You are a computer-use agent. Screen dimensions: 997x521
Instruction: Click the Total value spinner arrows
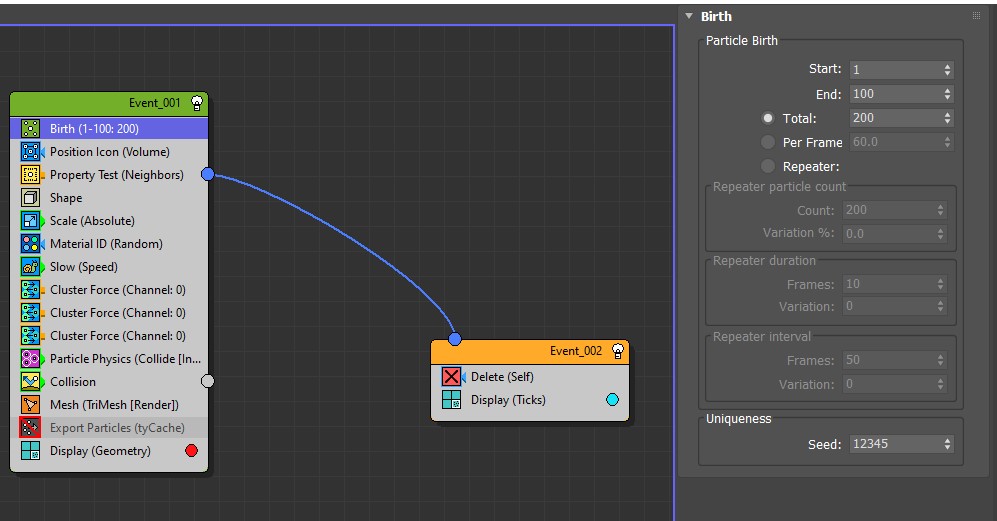coord(947,118)
